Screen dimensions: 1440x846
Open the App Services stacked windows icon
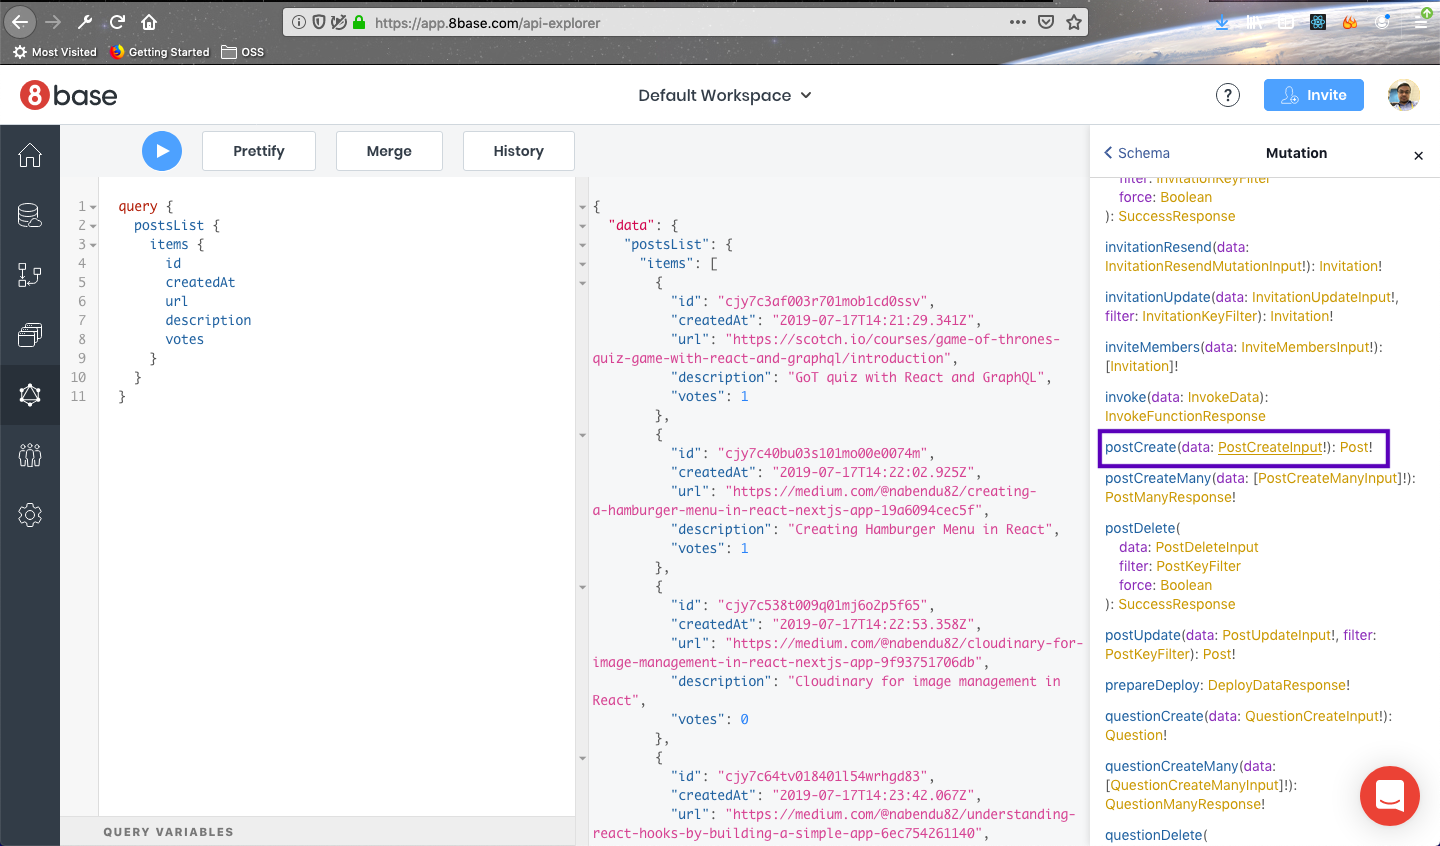(30, 335)
